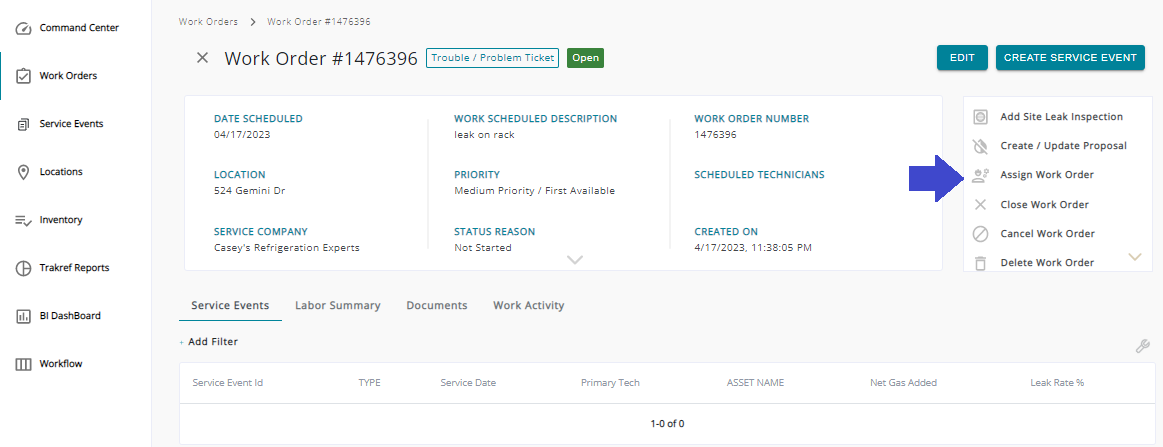1163x447 pixels.
Task: Select Create / Update Proposal action
Action: click(x=1064, y=146)
